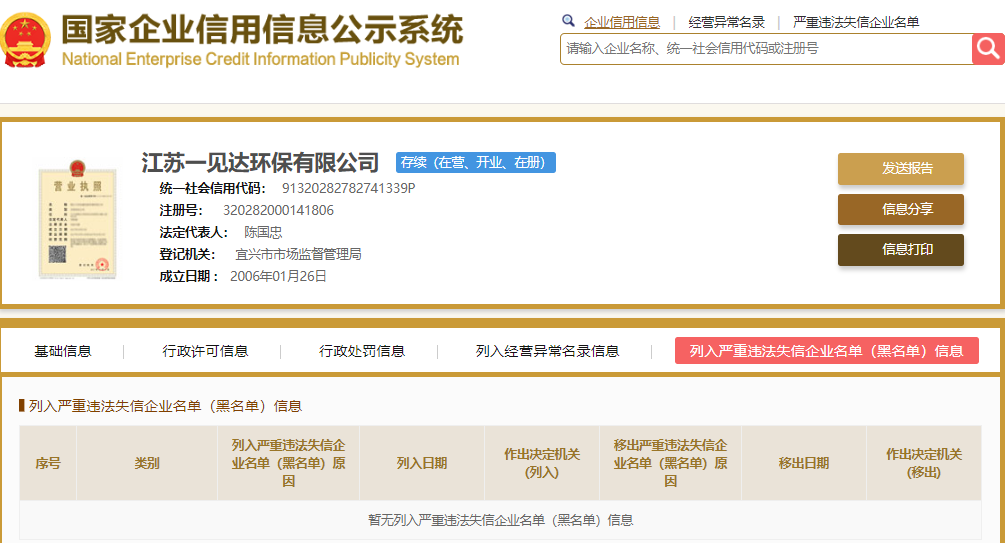Click the 作出决定机关(列入) column header
Viewport: 1005px width, 543px height.
coord(542,463)
